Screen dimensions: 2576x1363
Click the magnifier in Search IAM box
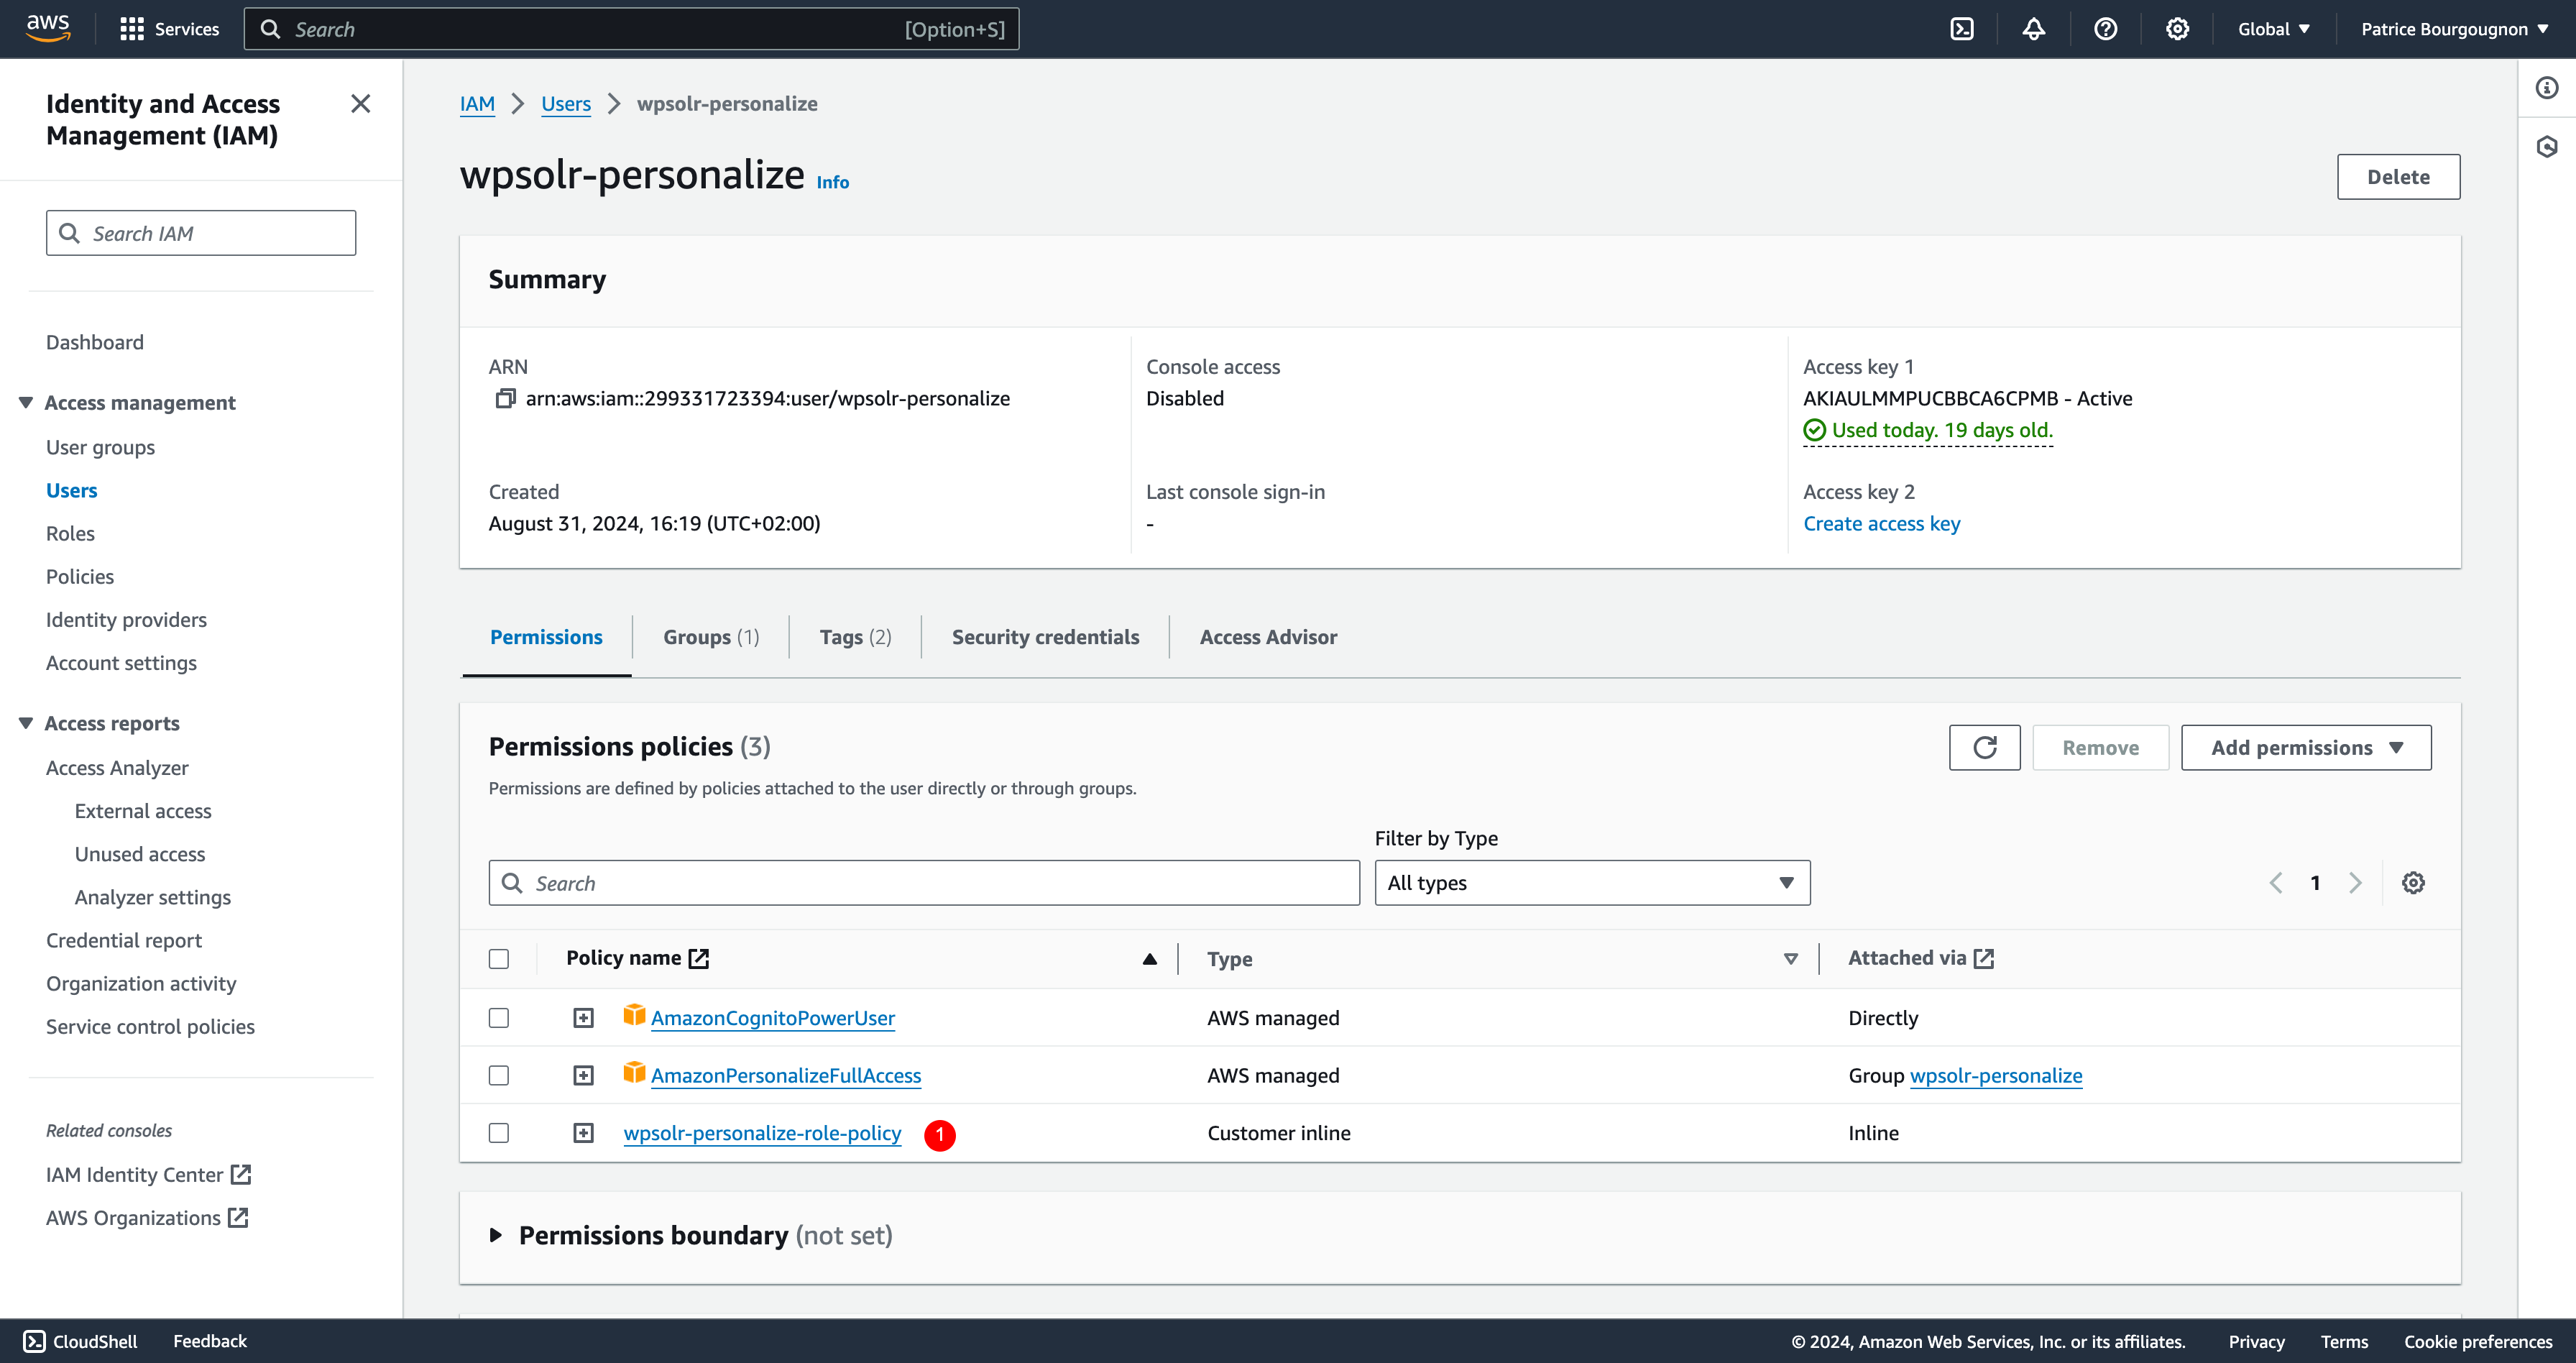pos(69,233)
